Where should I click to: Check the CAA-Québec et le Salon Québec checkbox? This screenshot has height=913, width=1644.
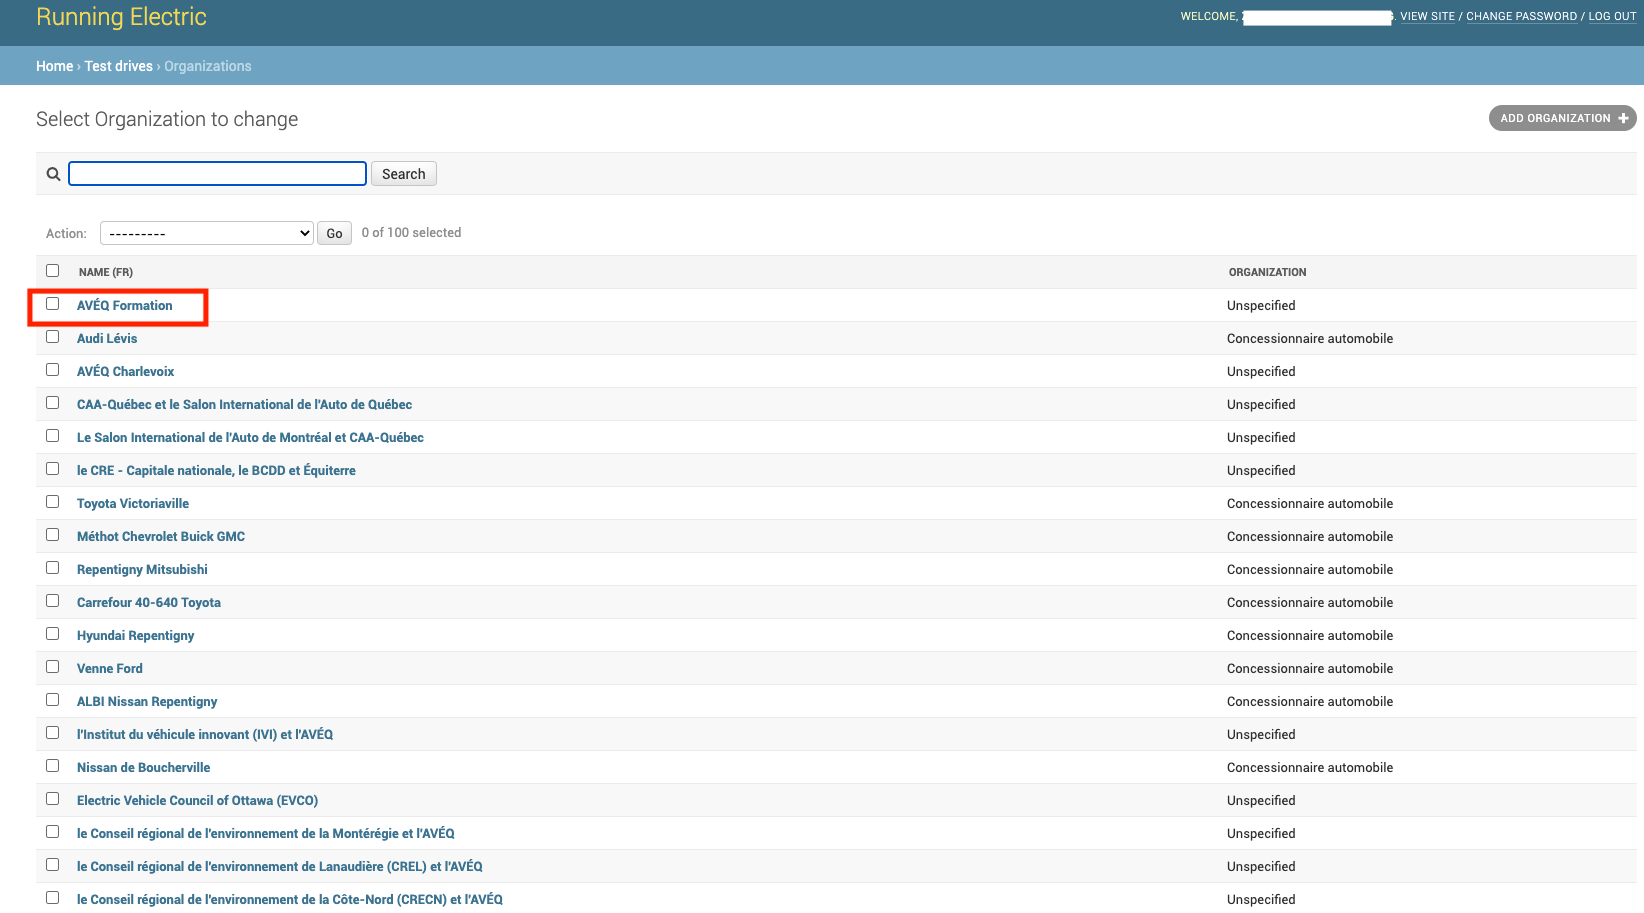click(53, 403)
